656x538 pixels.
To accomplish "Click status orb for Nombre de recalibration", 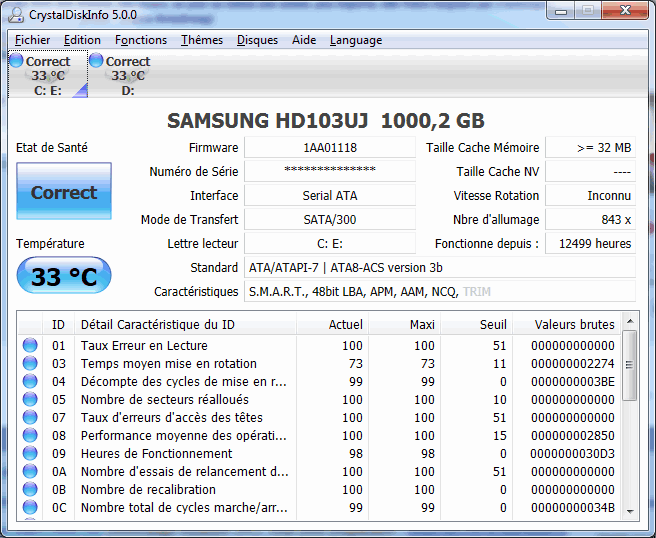I will tap(29, 490).
